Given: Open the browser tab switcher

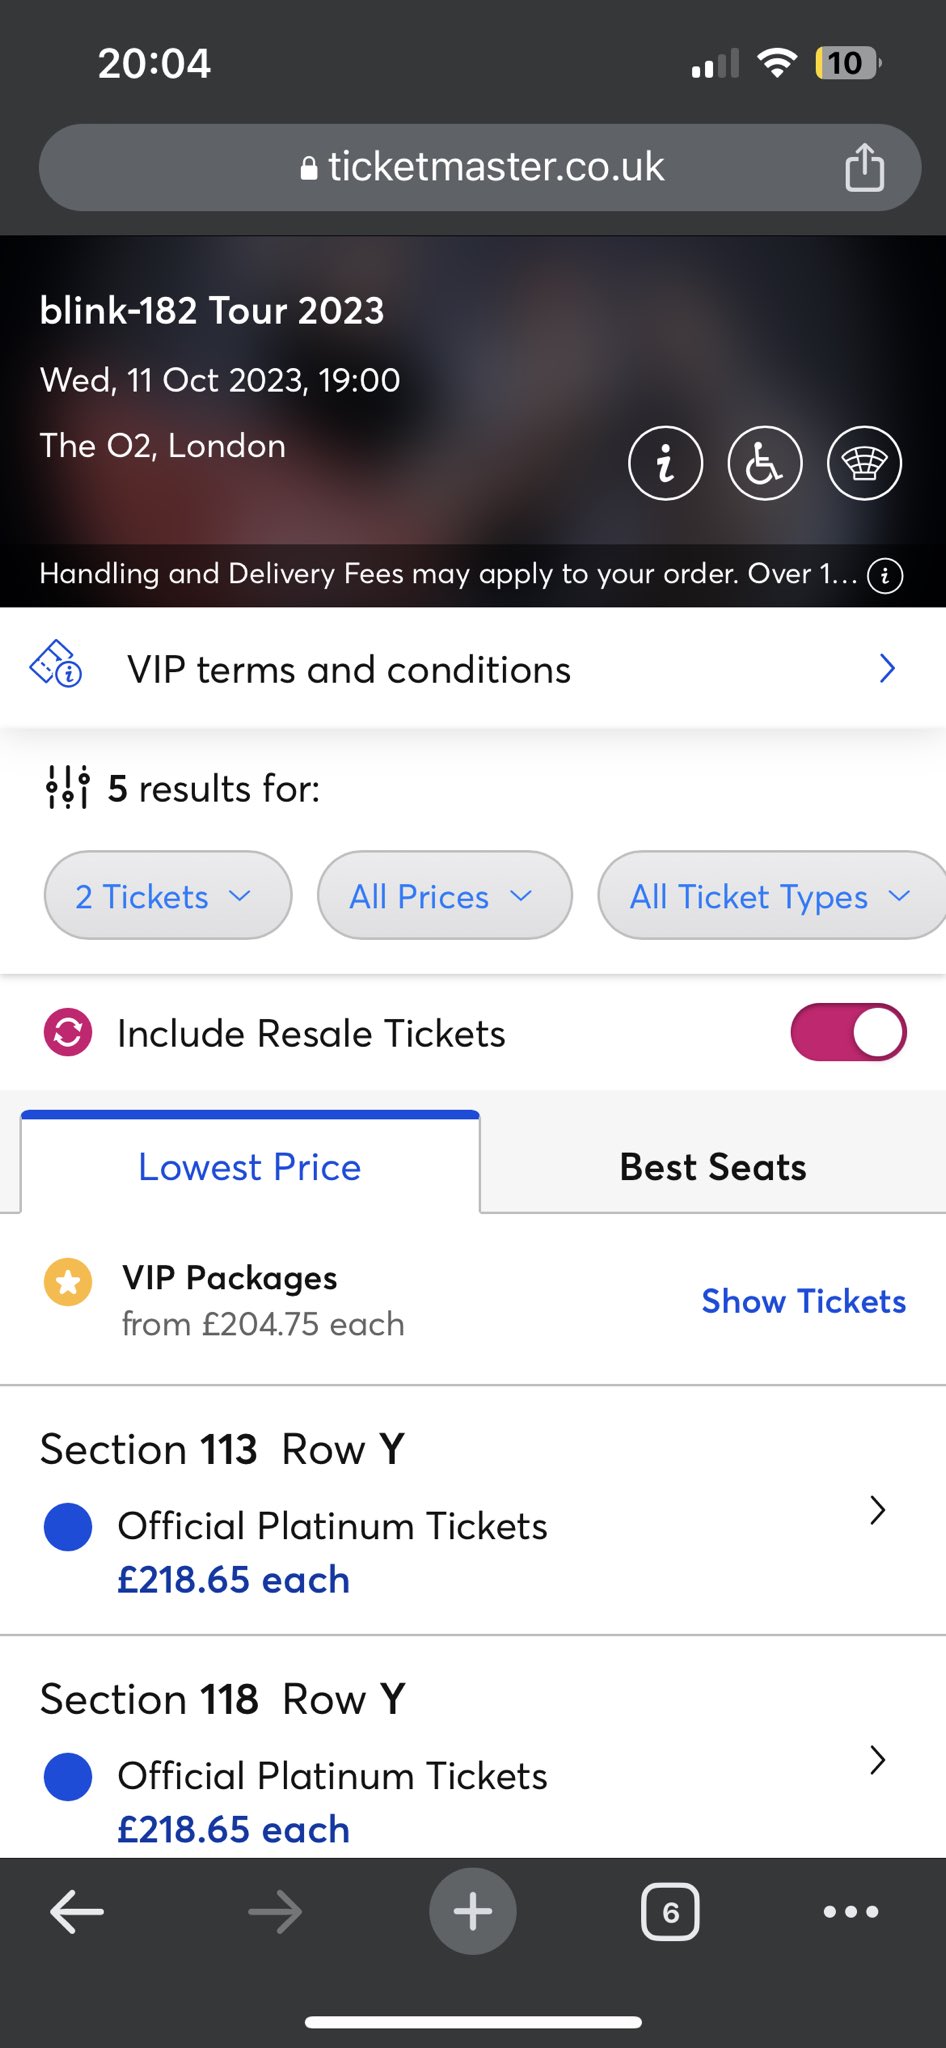Looking at the screenshot, I should [670, 1911].
